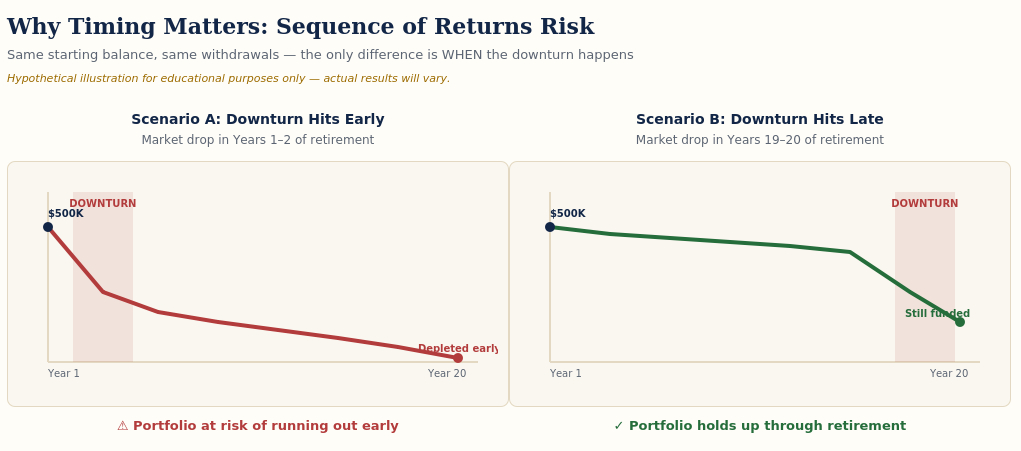The height and width of the screenshot is (451, 1021).
Task: Select the red DOWNTURN label in Scenario A
Action: (x=103, y=204)
